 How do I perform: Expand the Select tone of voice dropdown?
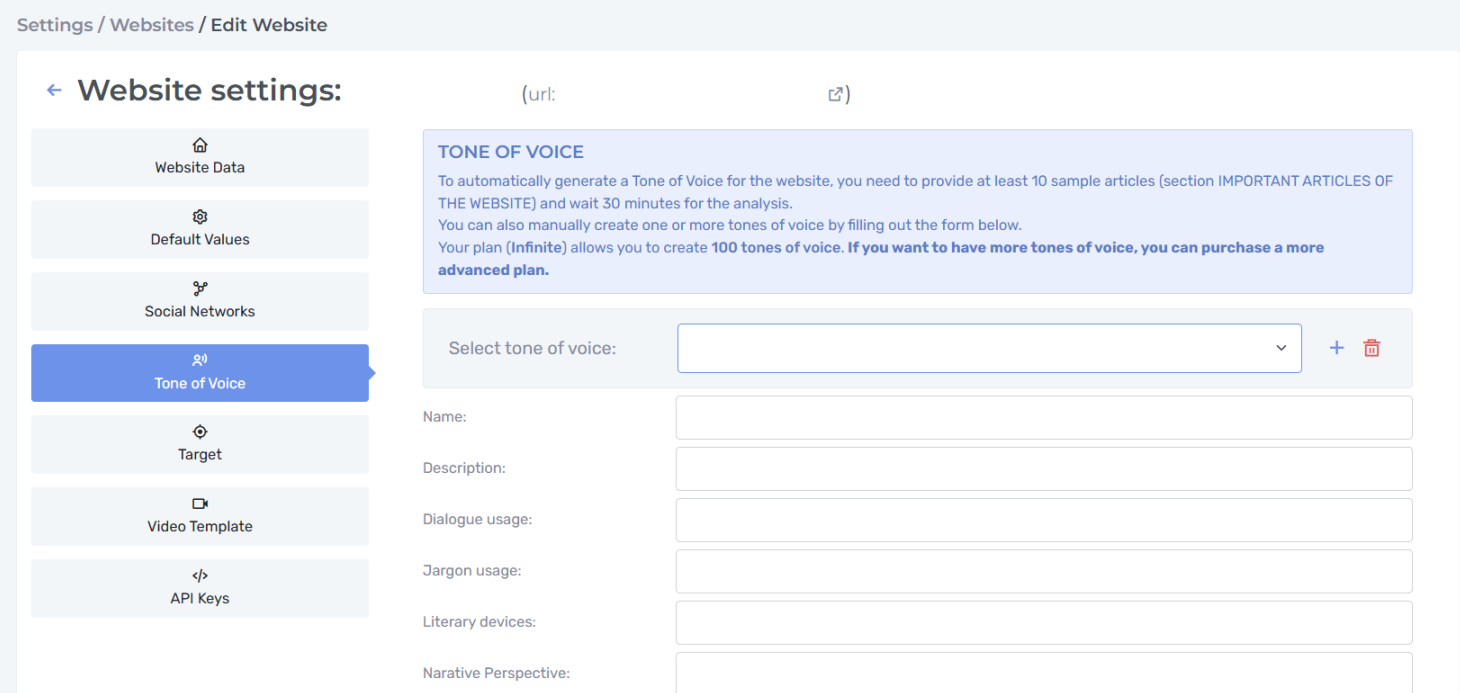tap(989, 348)
